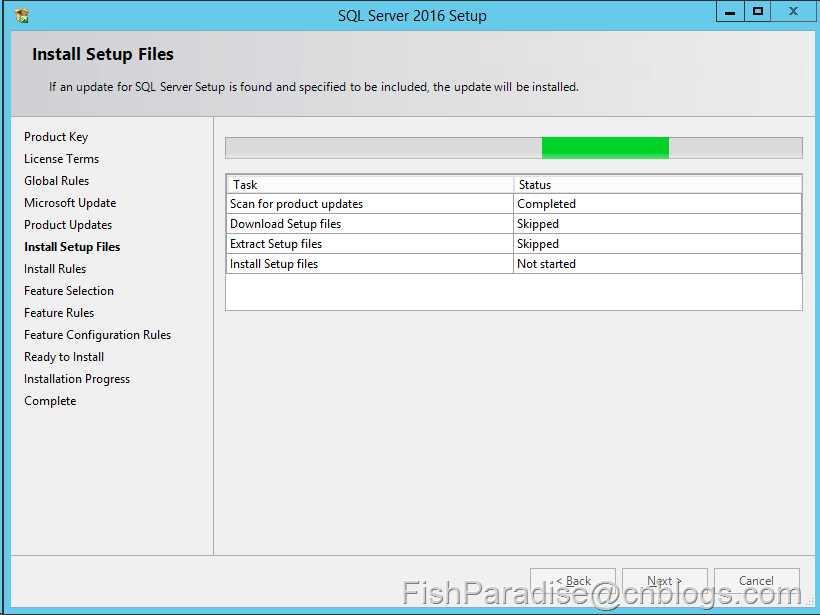This screenshot has height=615, width=820.
Task: Go to the Ready to Install step
Action: click(64, 357)
